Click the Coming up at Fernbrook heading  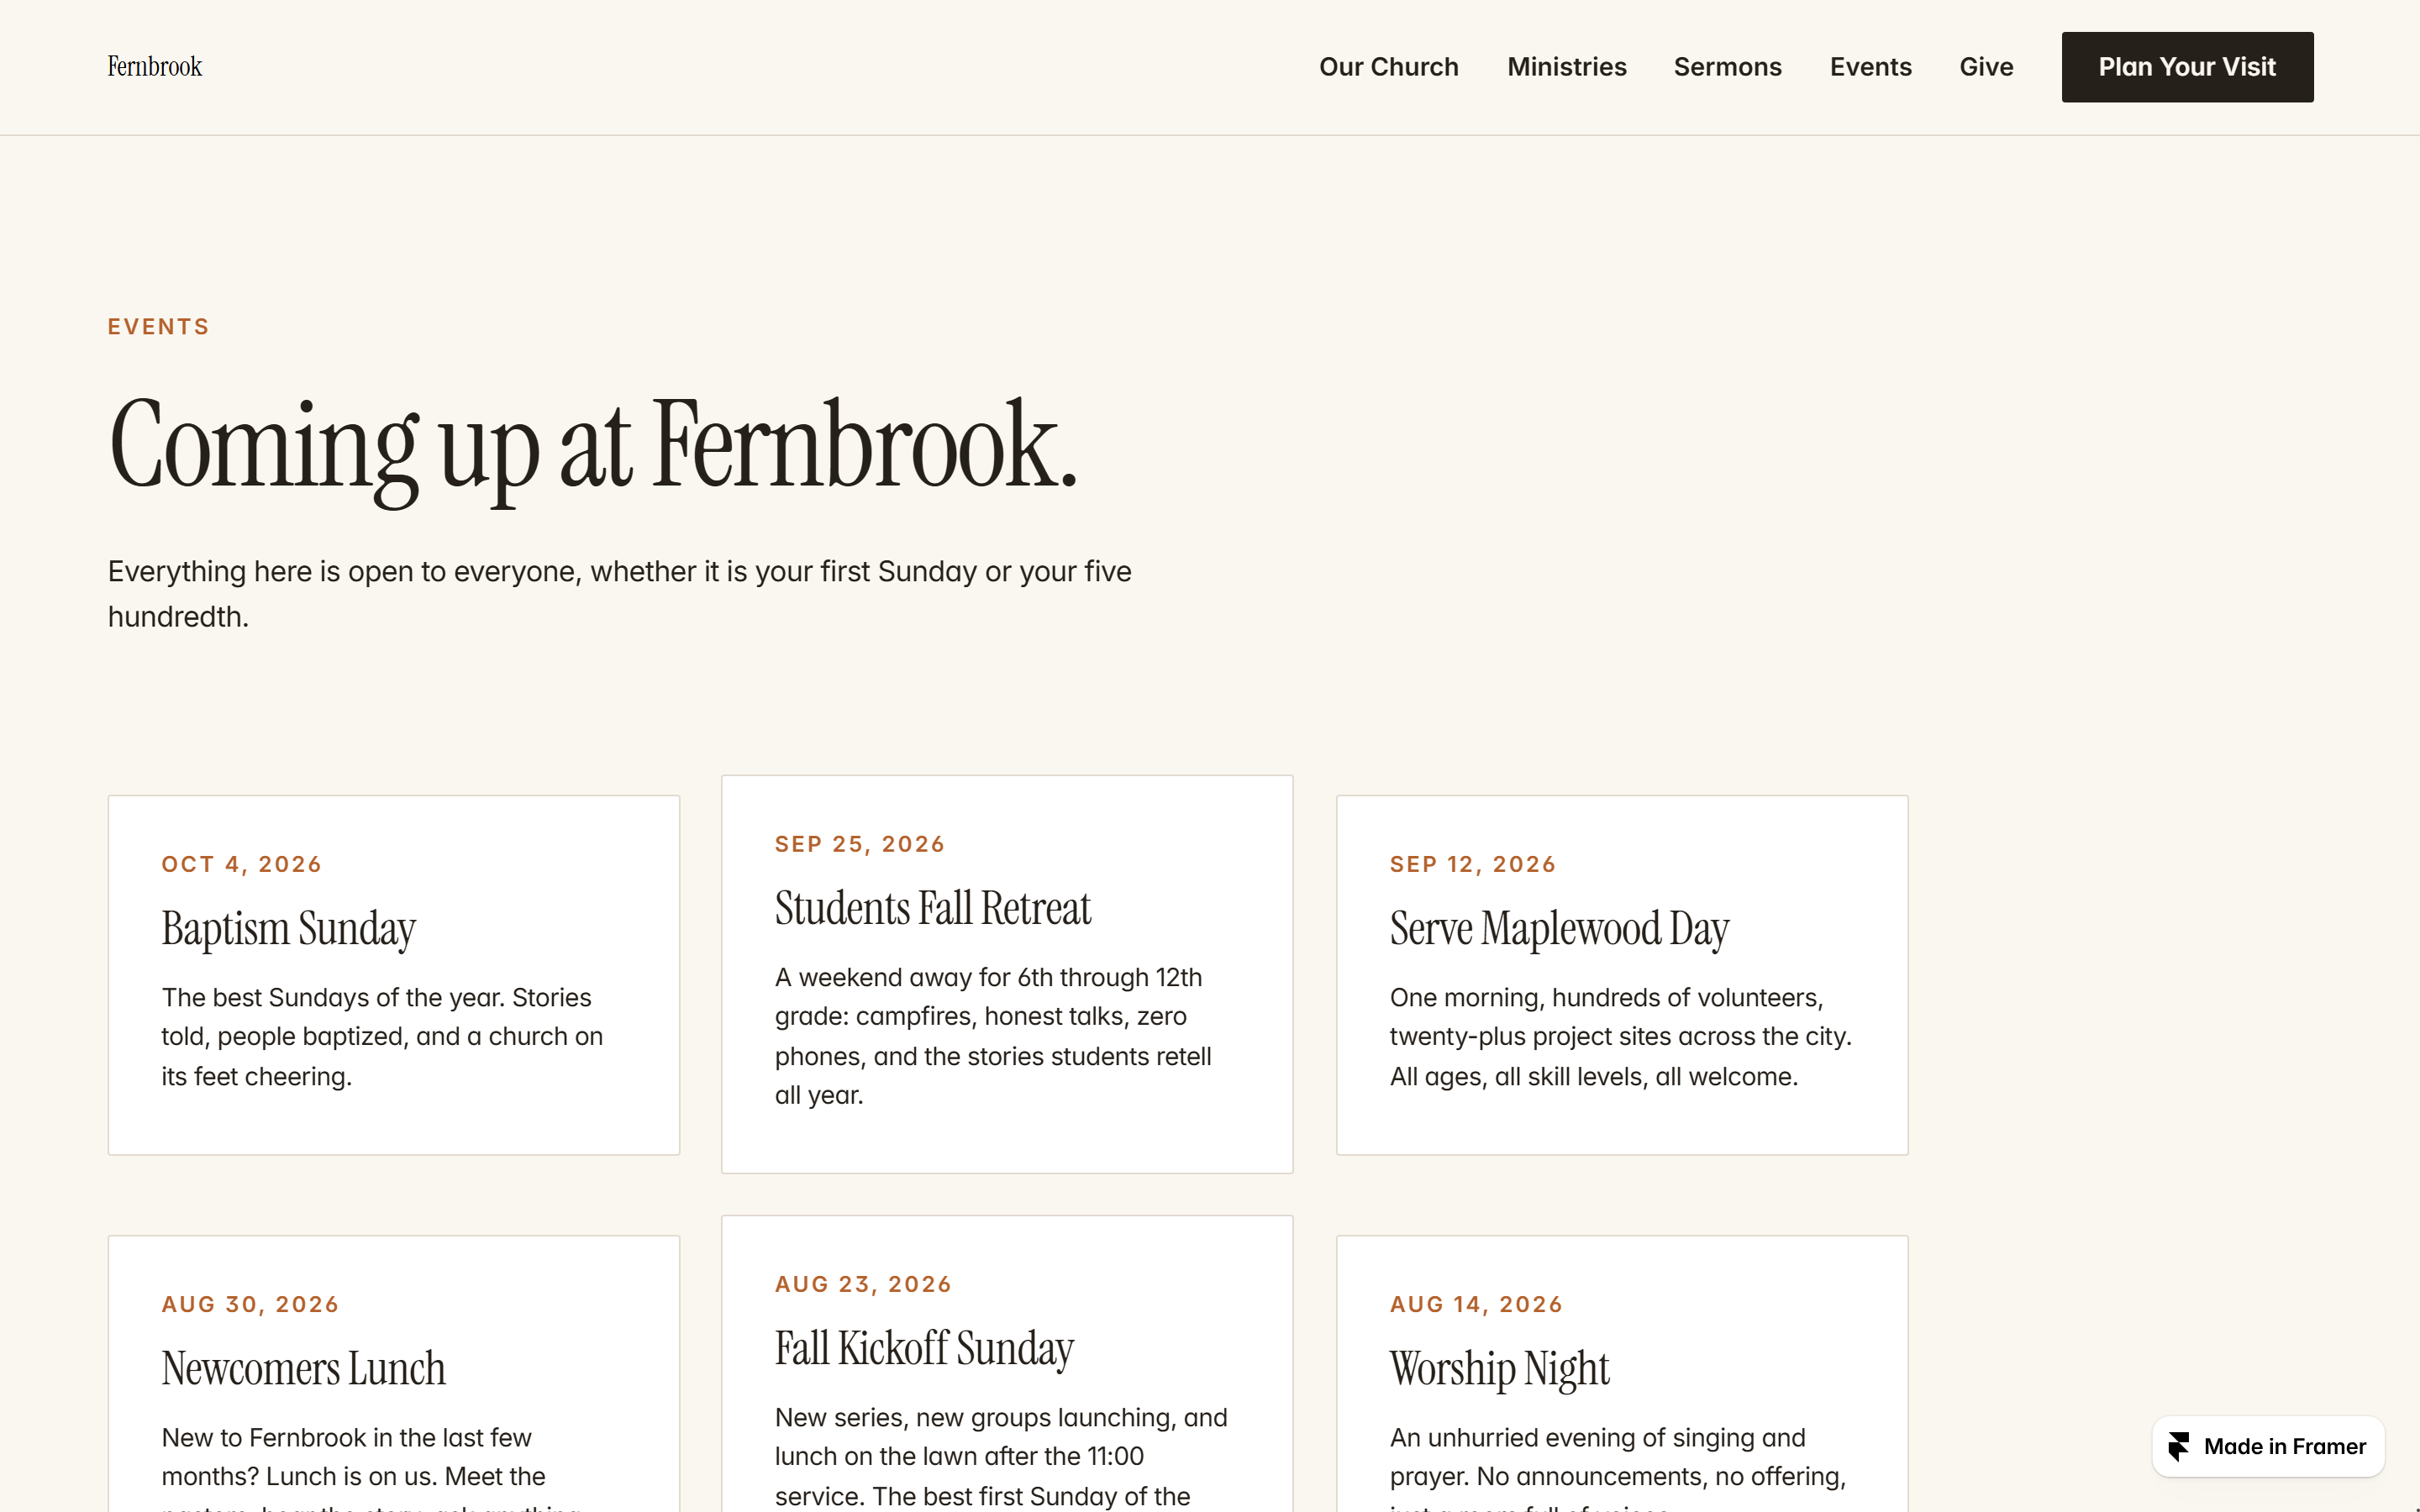pyautogui.click(x=592, y=445)
